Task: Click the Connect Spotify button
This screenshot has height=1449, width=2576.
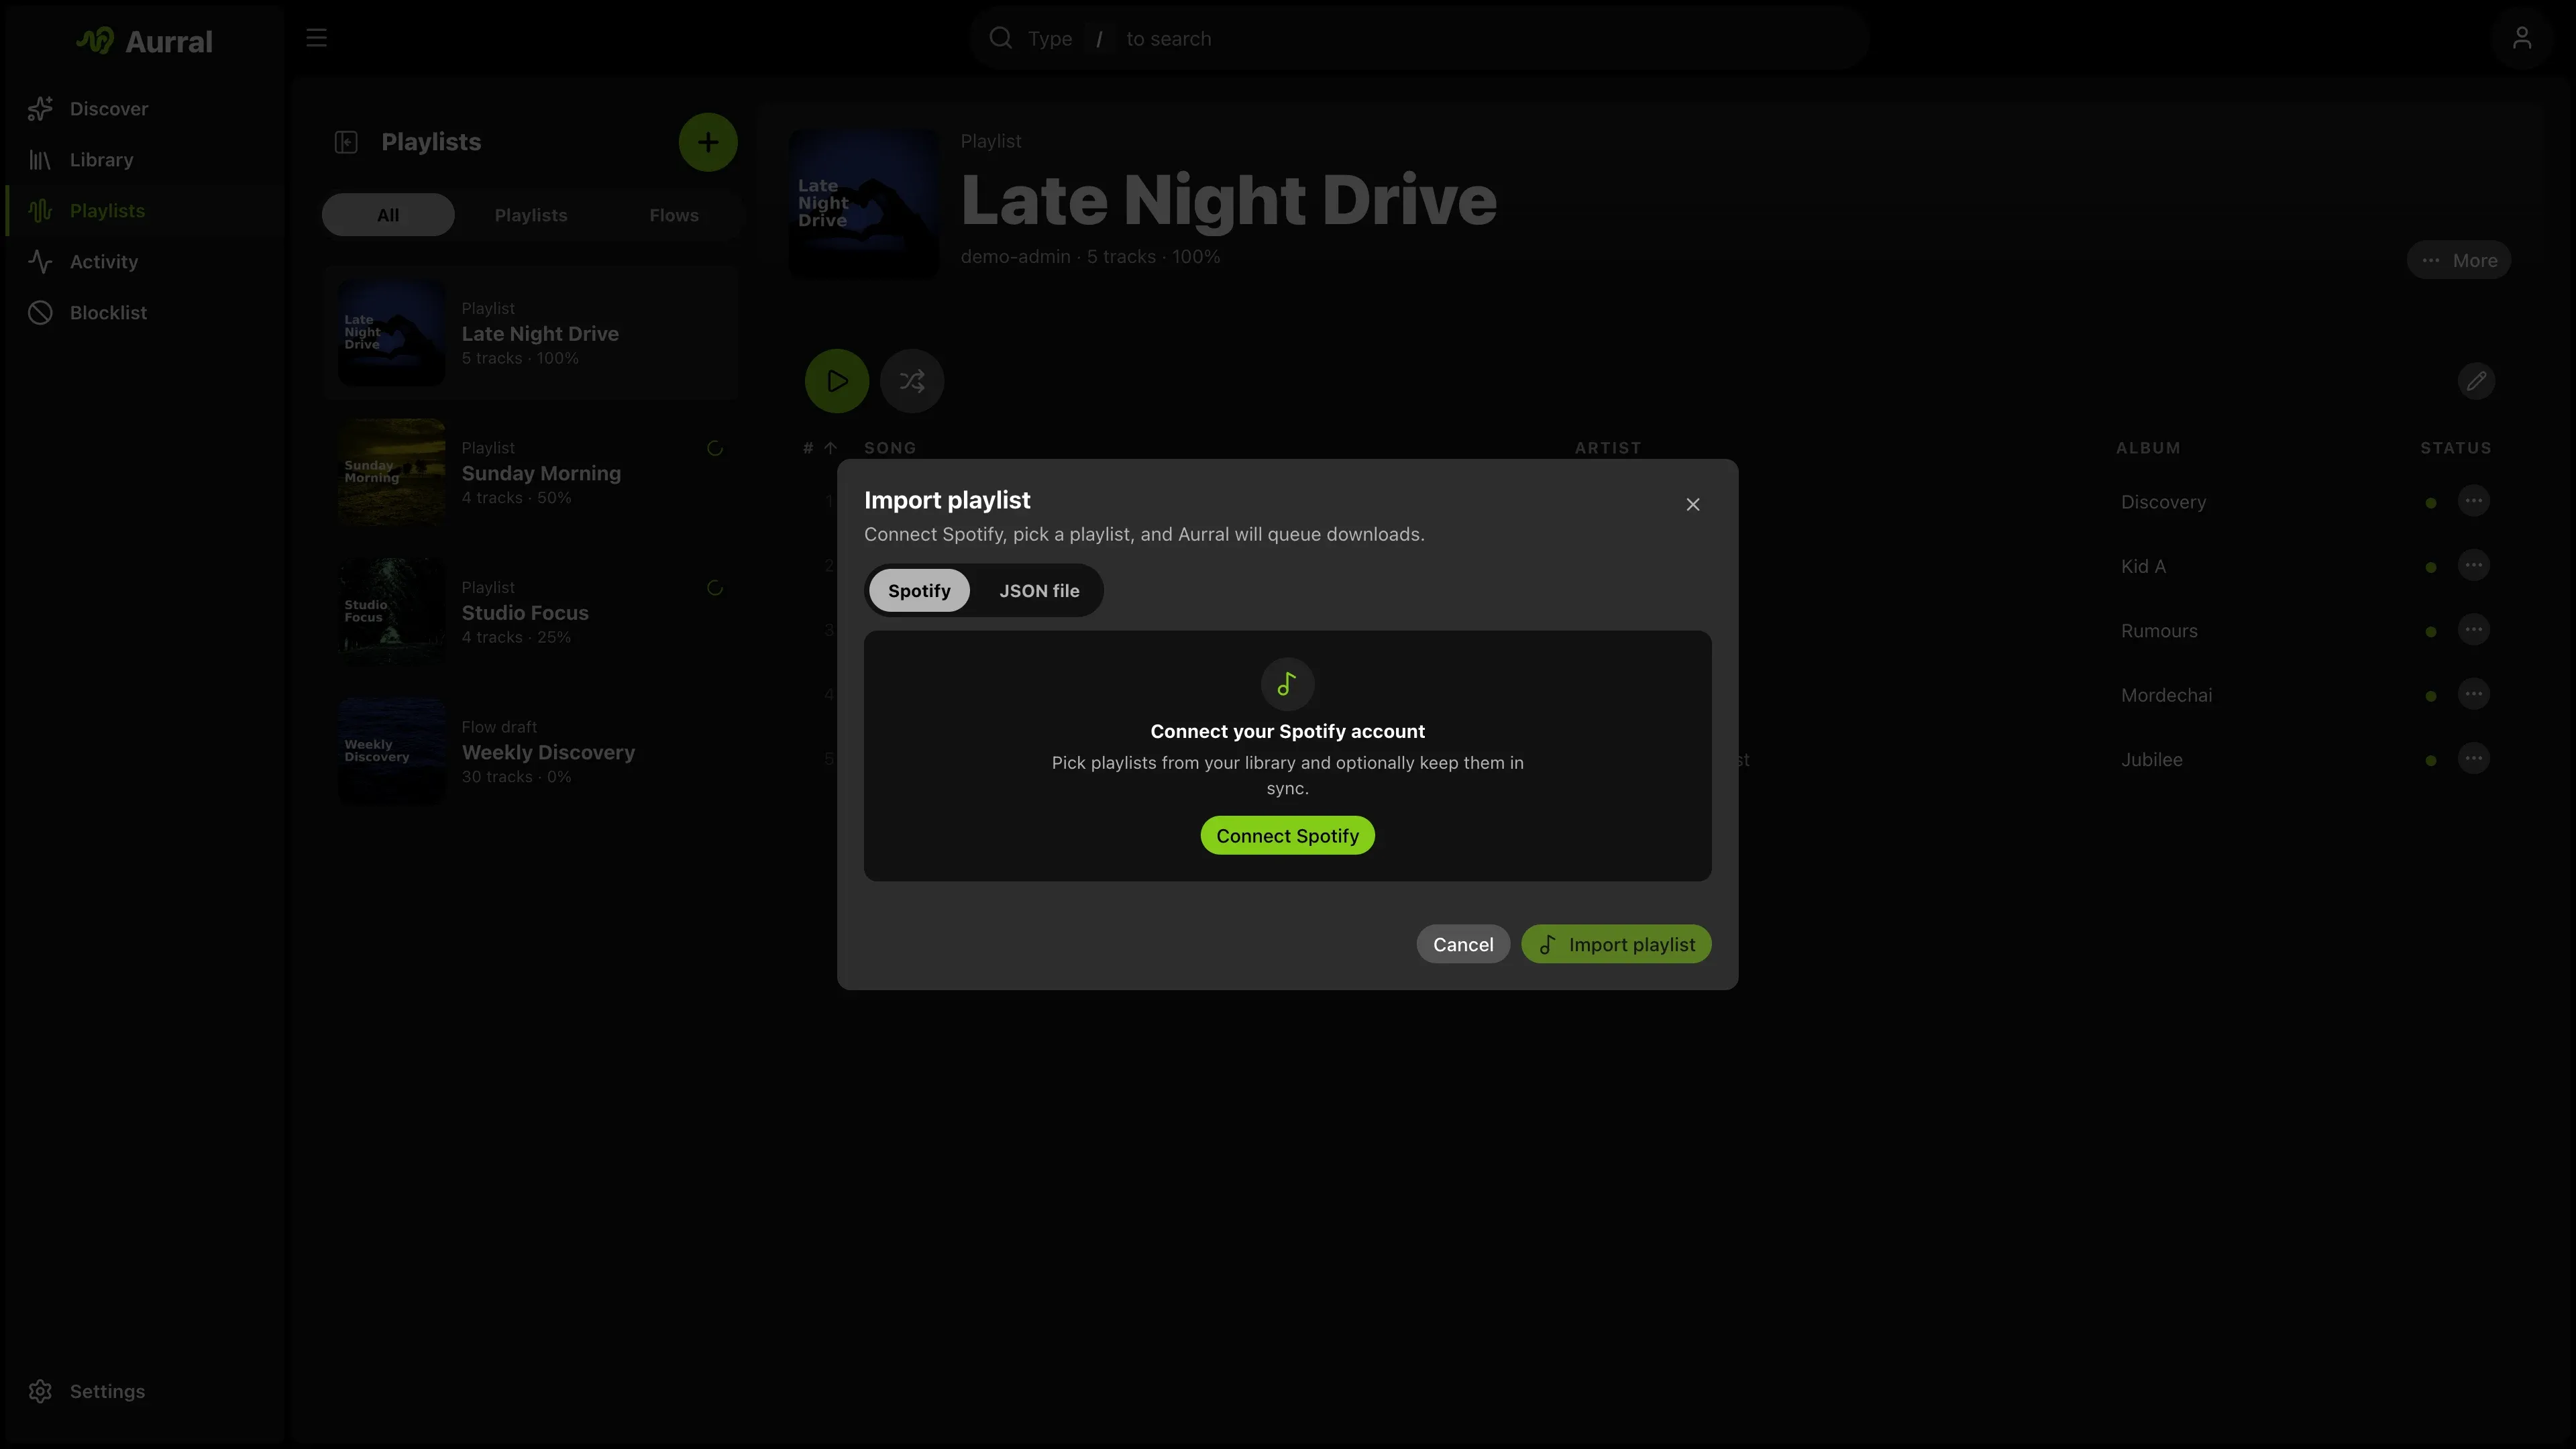Action: (1287, 835)
